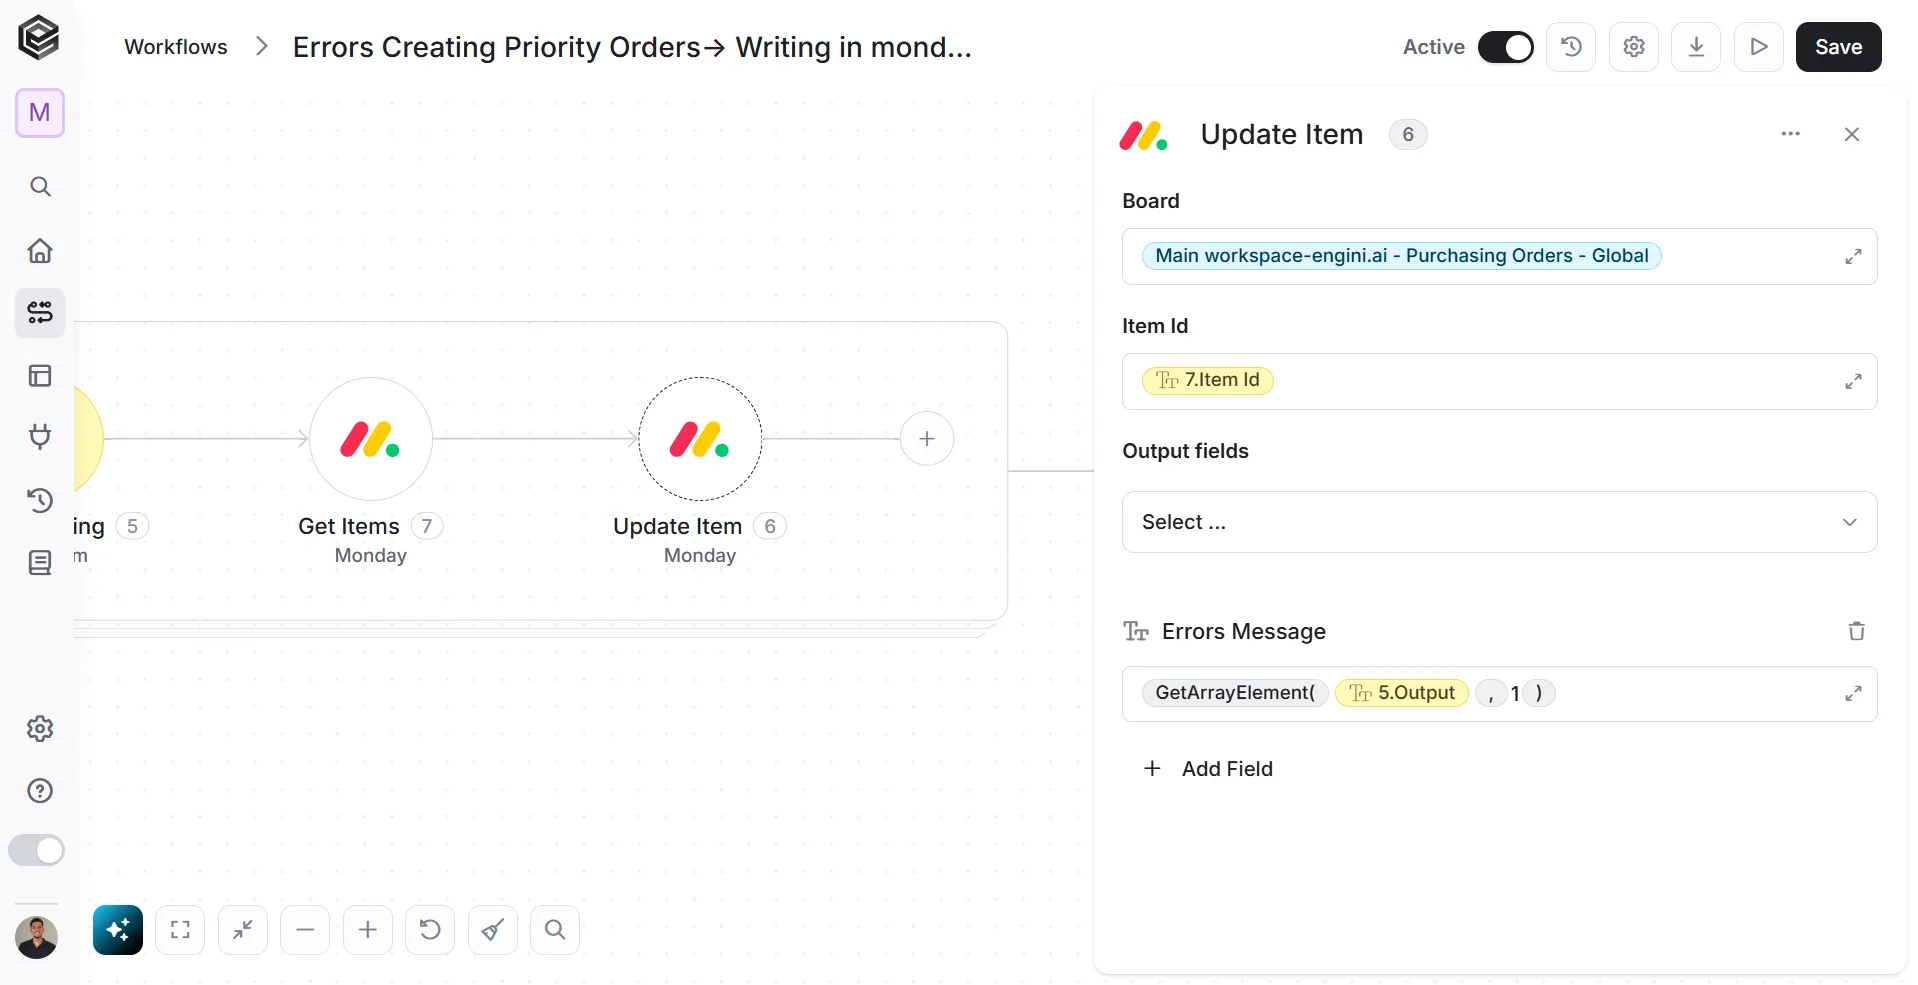The height and width of the screenshot is (985, 1918).
Task: Save the workflow
Action: coord(1838,47)
